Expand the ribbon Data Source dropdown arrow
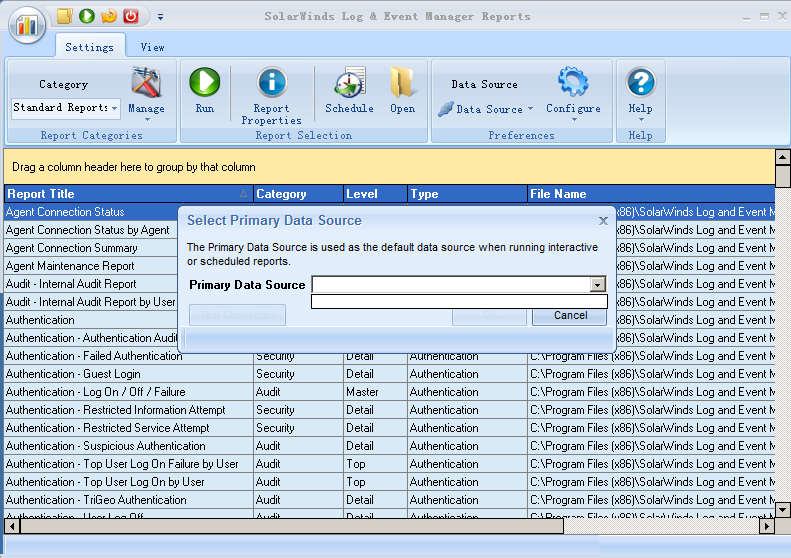Viewport: 791px width, 558px height. 530,109
